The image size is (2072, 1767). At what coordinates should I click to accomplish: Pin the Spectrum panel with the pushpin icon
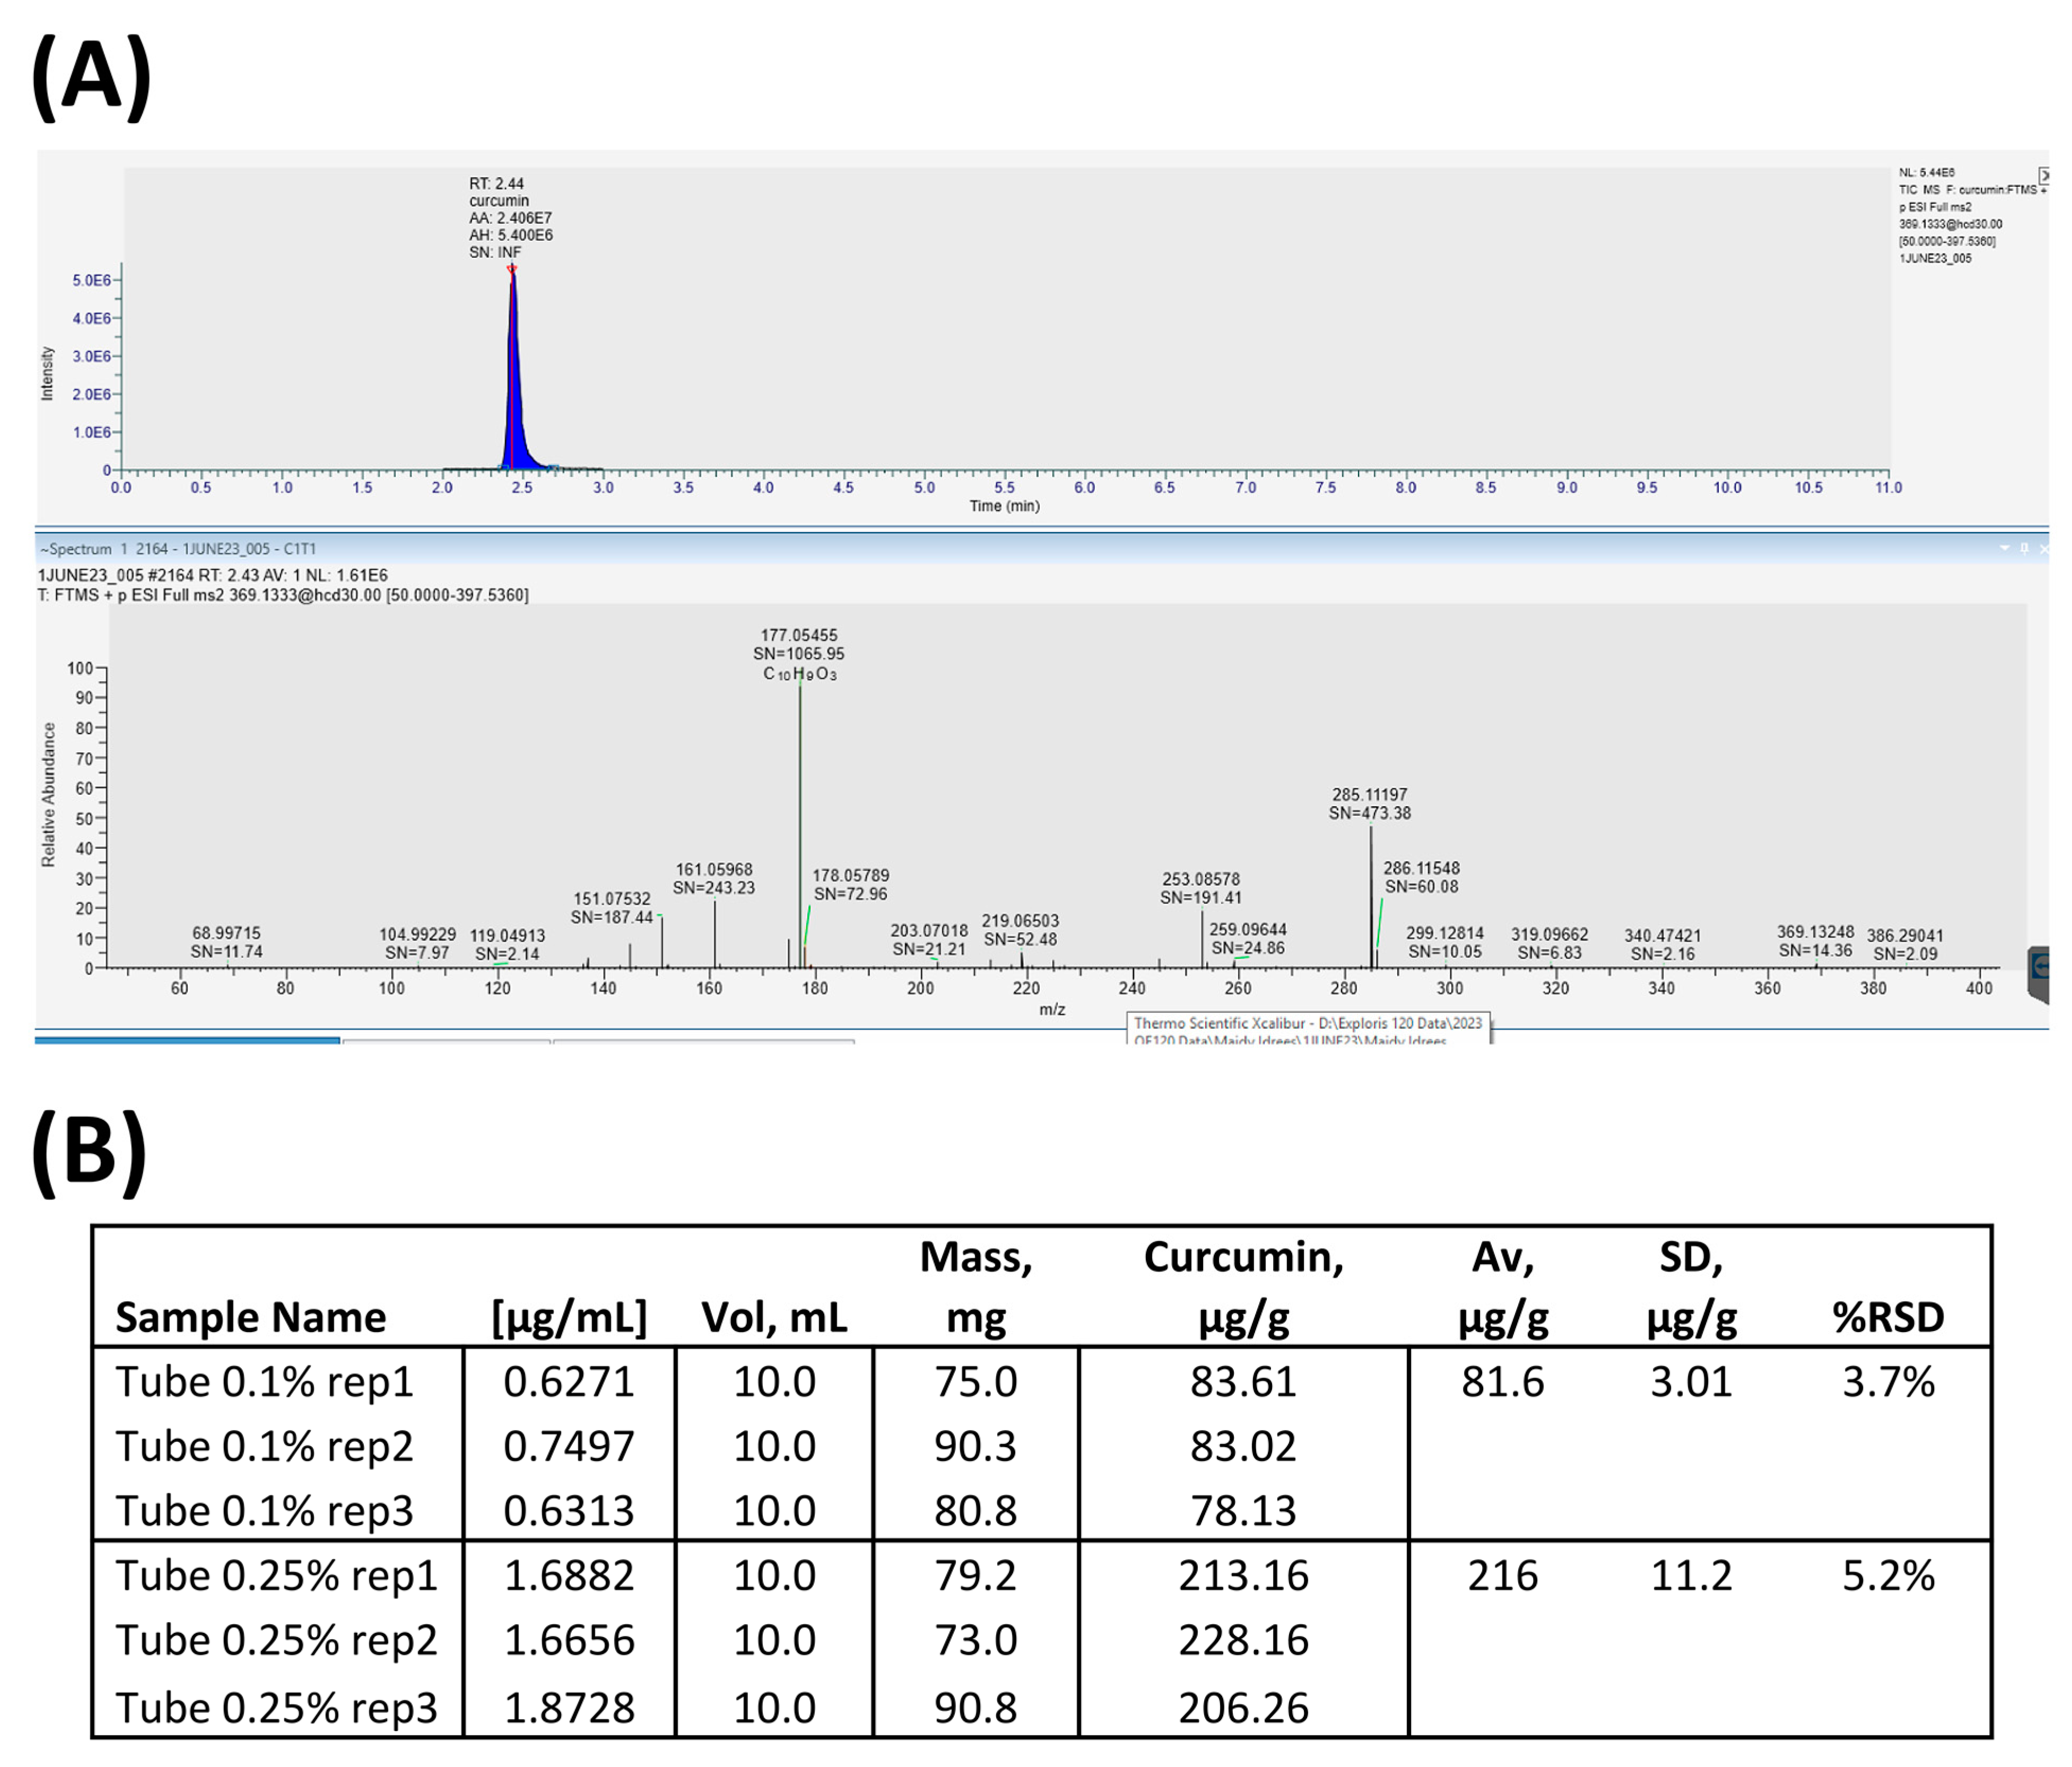coord(2025,548)
